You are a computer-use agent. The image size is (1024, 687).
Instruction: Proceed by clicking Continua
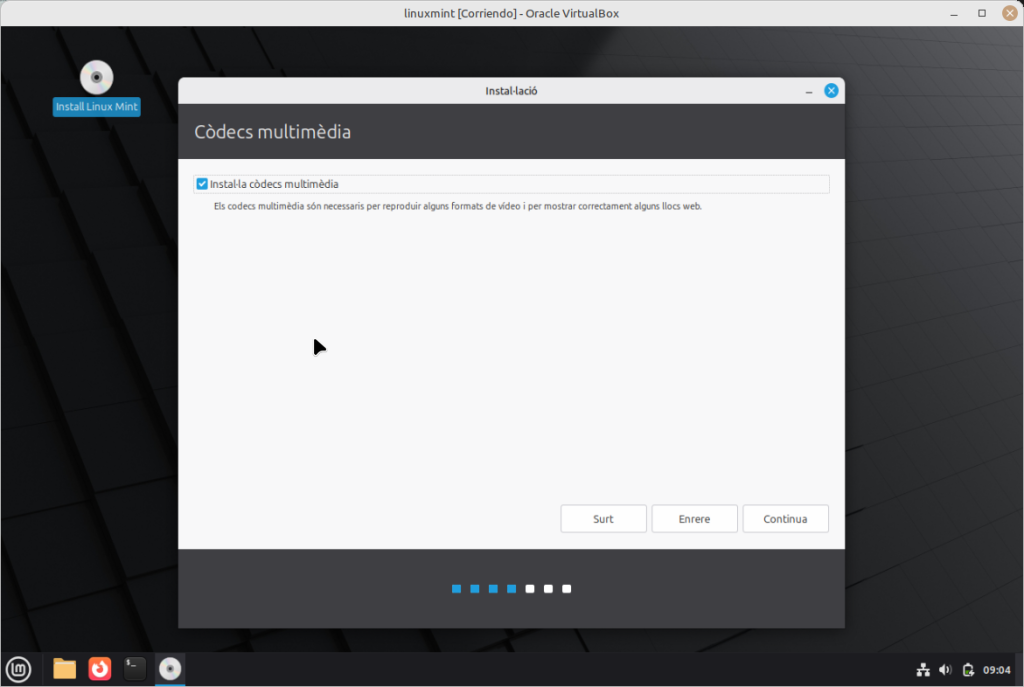tap(785, 519)
